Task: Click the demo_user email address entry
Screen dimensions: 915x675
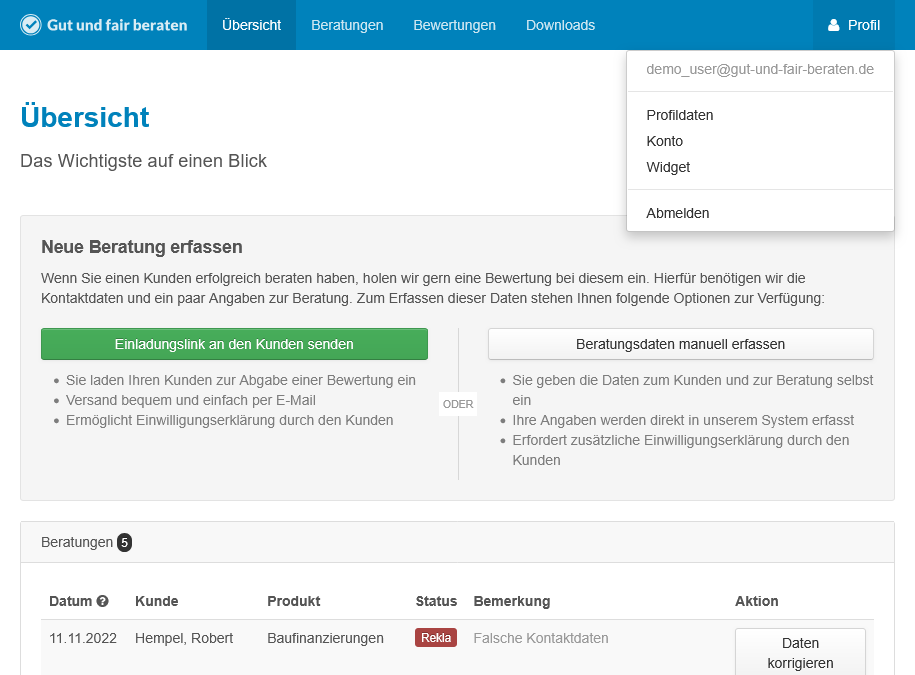Action: (x=760, y=69)
